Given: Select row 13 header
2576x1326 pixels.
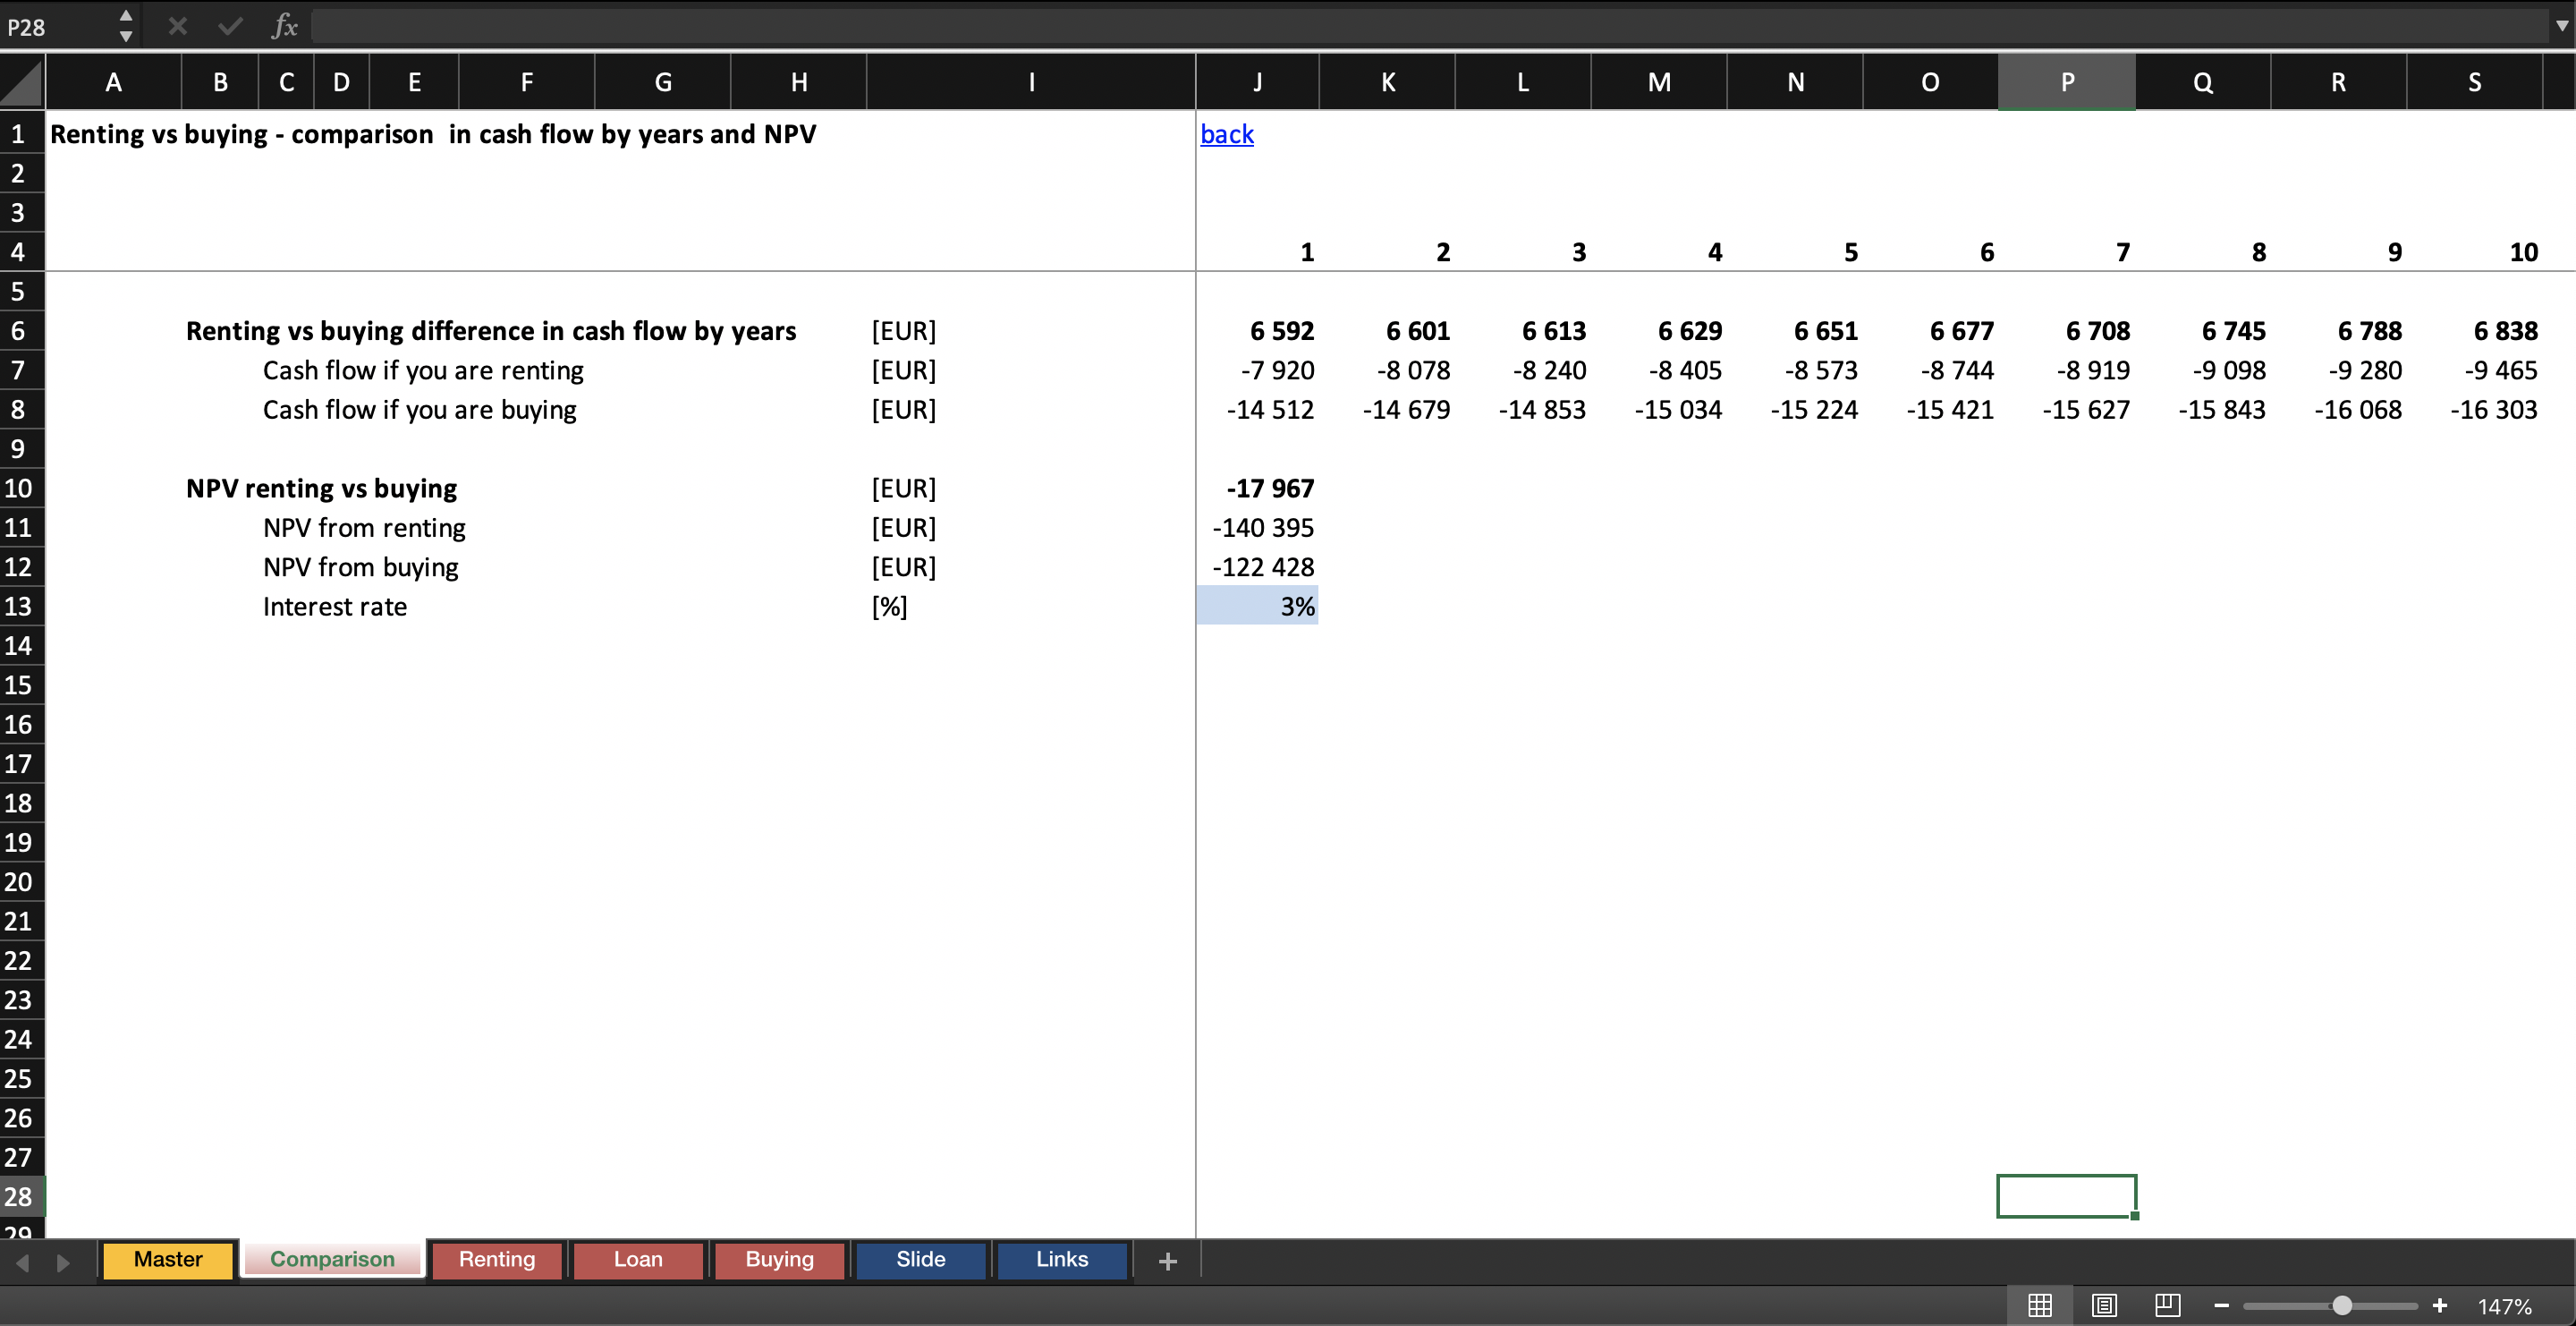Looking at the screenshot, I should pyautogui.click(x=22, y=607).
